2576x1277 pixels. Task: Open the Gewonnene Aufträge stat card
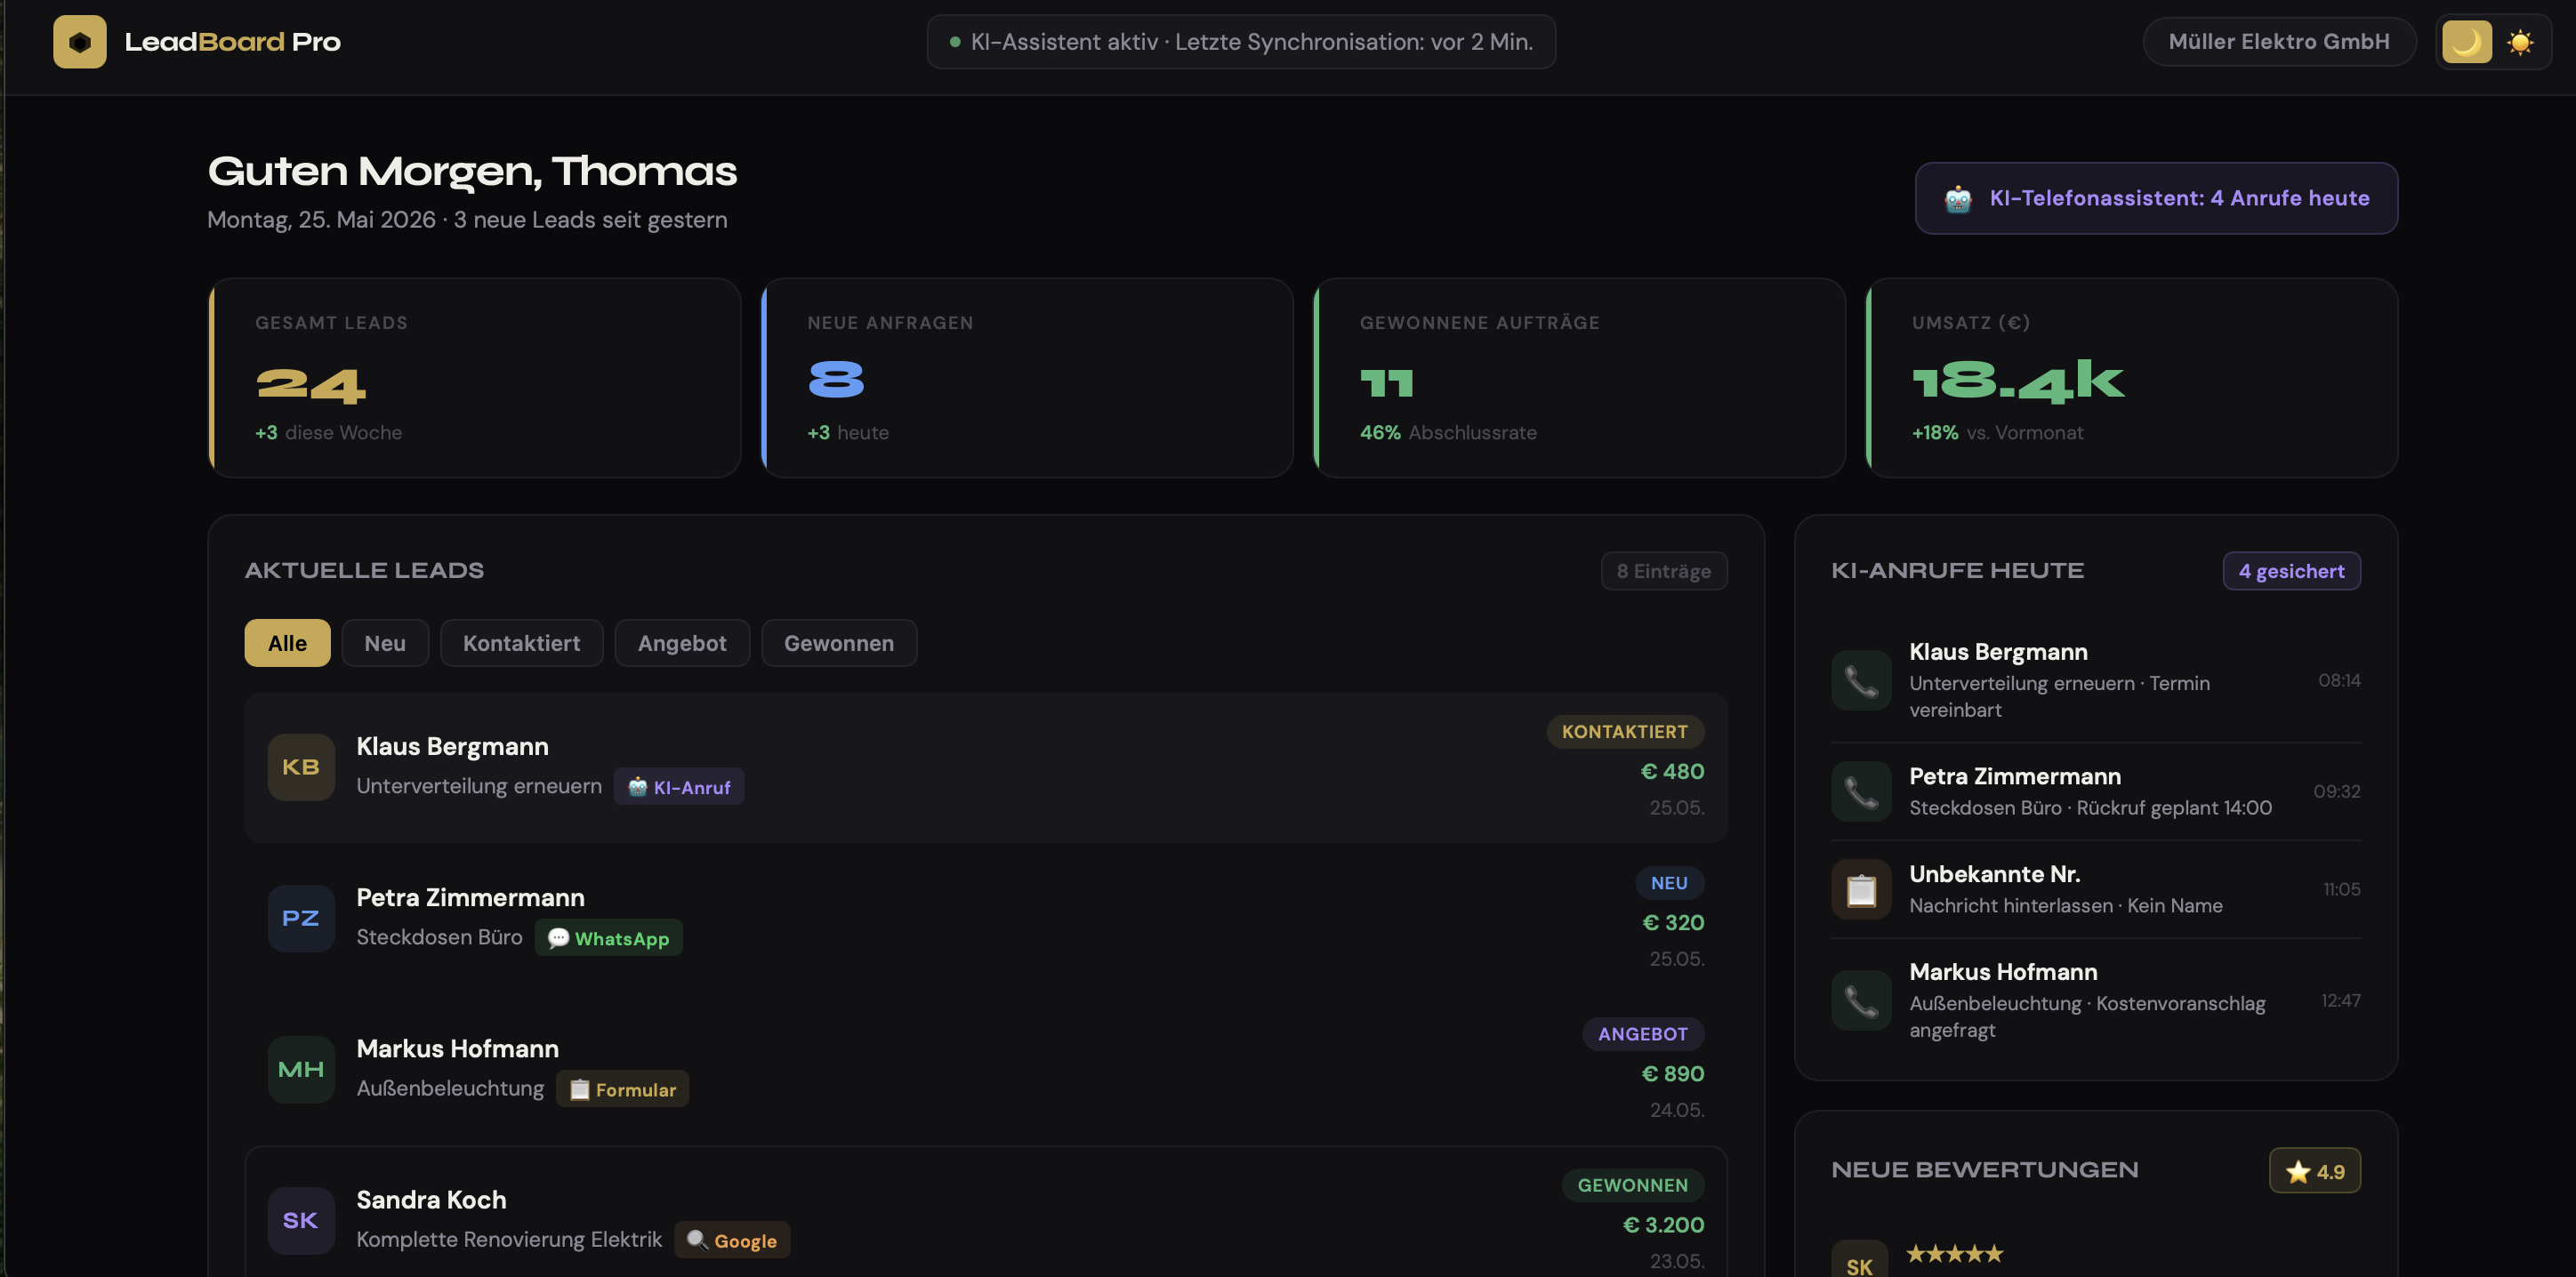tap(1579, 378)
